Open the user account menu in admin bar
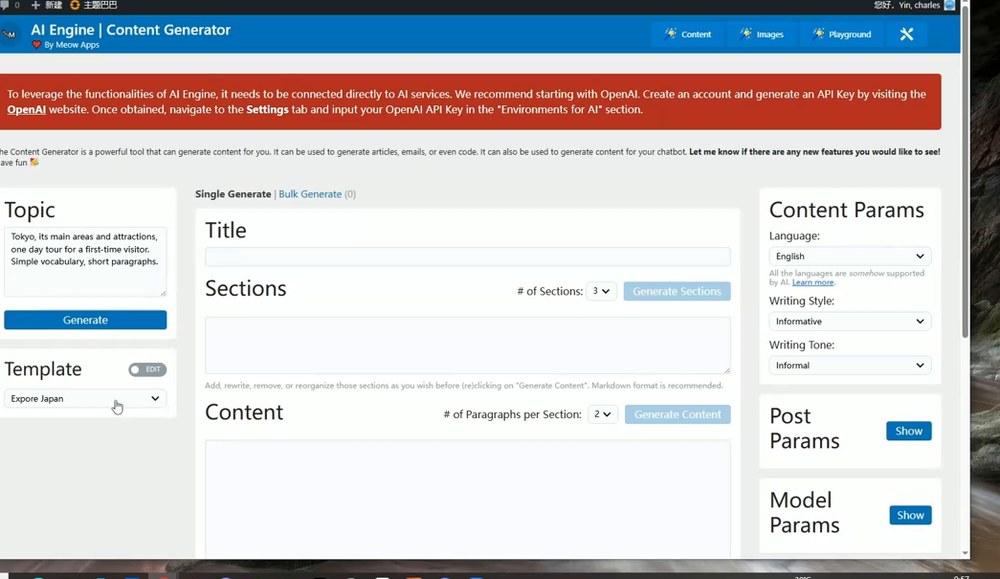Viewport: 1000px width, 579px height. 913,5
